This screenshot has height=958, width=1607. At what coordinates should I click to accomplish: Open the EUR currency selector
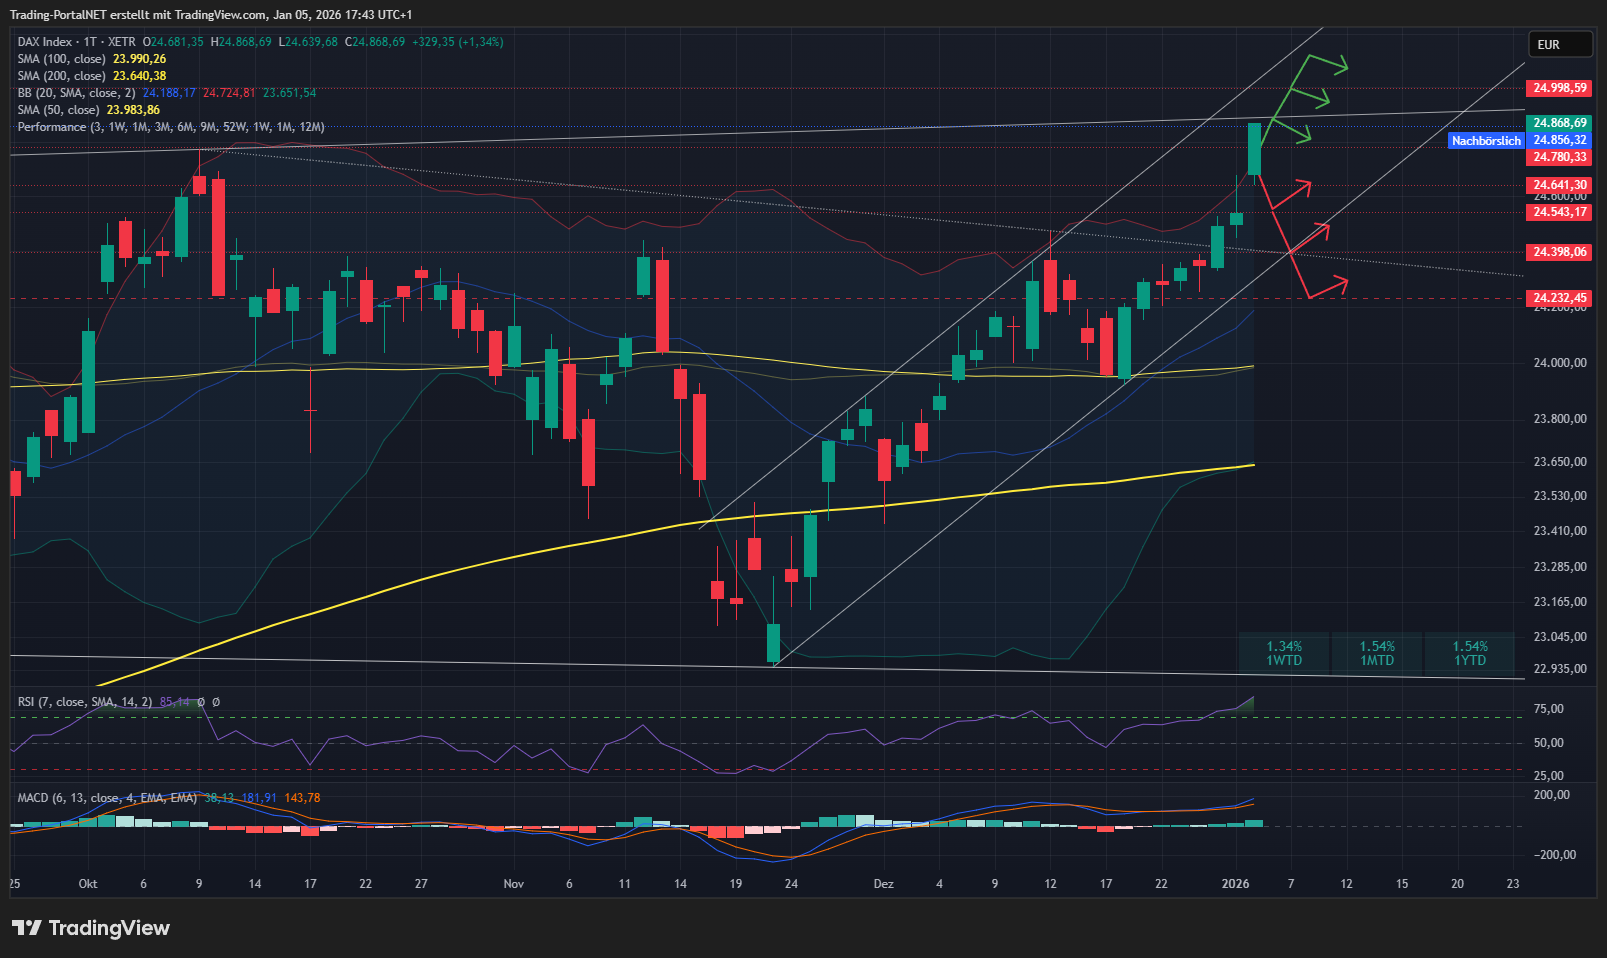point(1558,45)
